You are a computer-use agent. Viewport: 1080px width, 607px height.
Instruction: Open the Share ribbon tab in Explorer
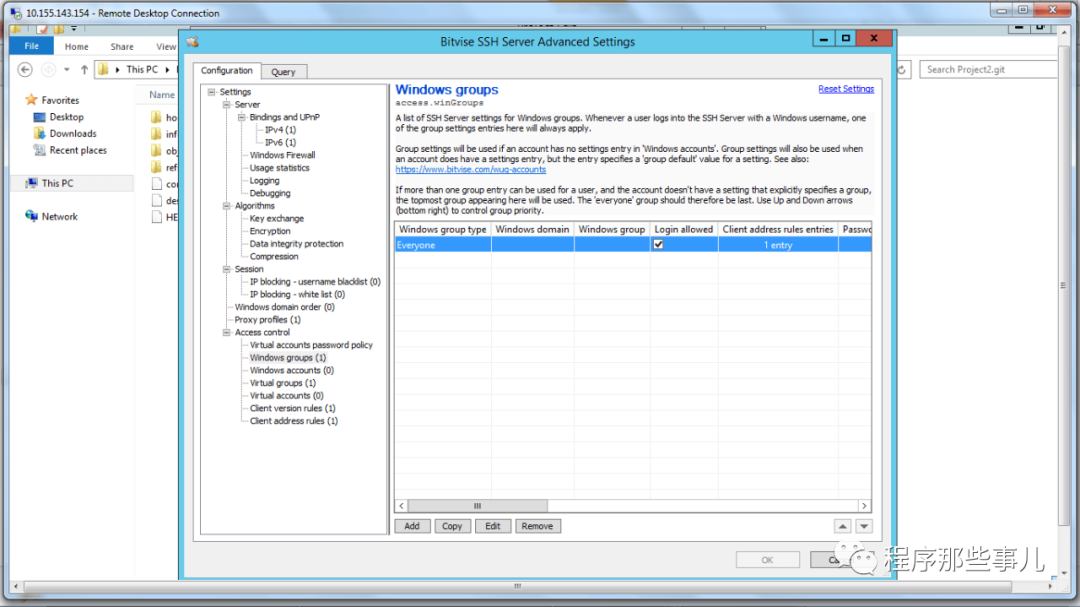[x=122, y=47]
